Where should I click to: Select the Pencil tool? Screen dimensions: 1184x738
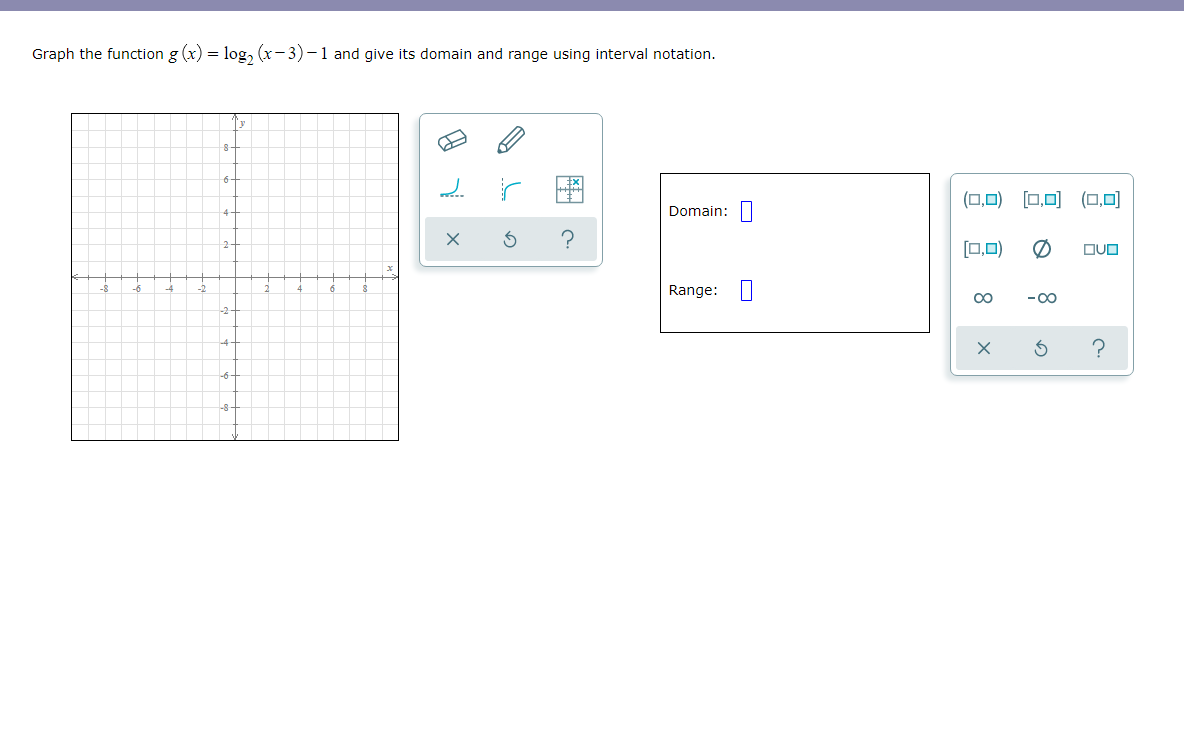[510, 139]
